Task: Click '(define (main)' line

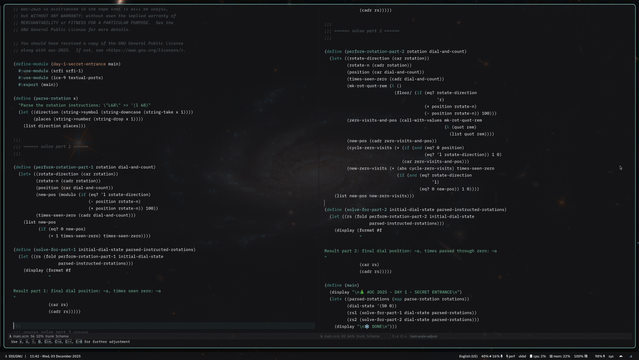Action: coord(342,285)
